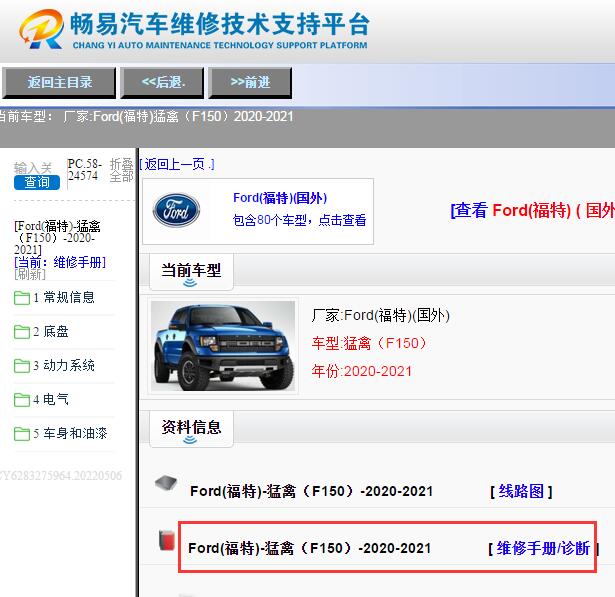615x597 pixels.
Task: Click folder icon for 1 常规信息
Action: pyautogui.click(x=22, y=298)
